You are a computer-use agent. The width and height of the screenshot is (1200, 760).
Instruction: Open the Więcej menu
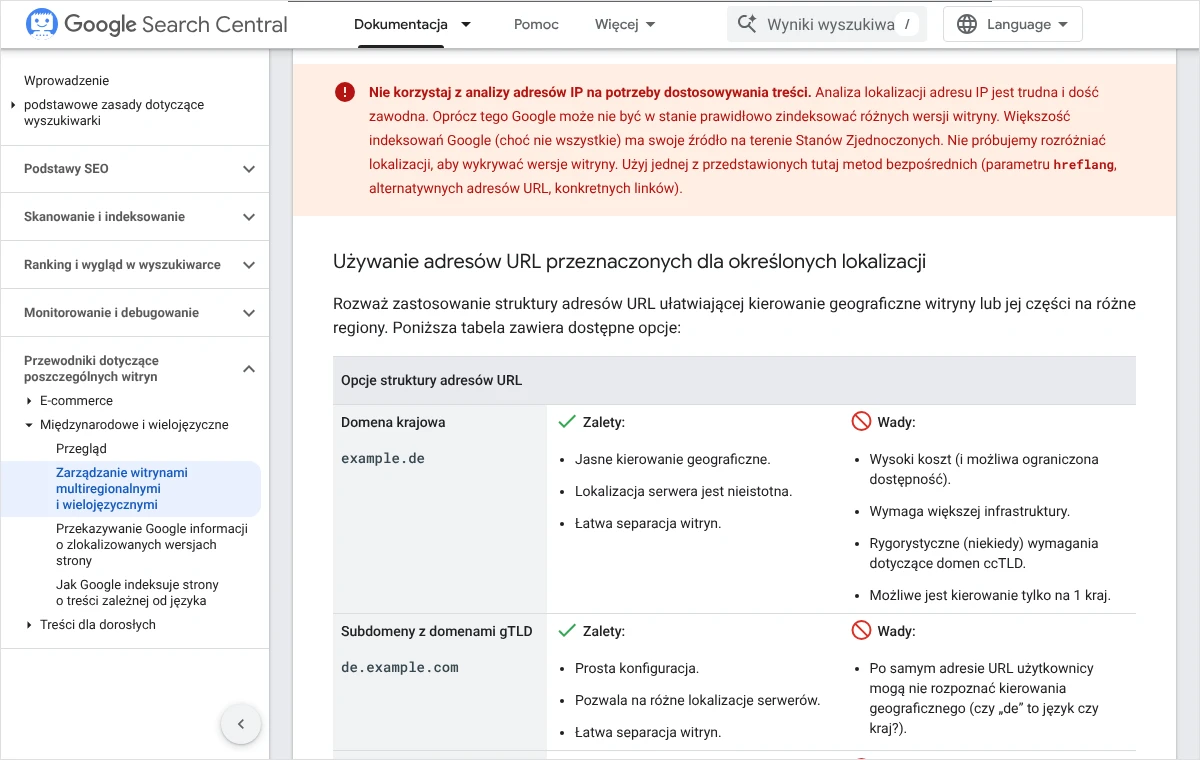[625, 24]
